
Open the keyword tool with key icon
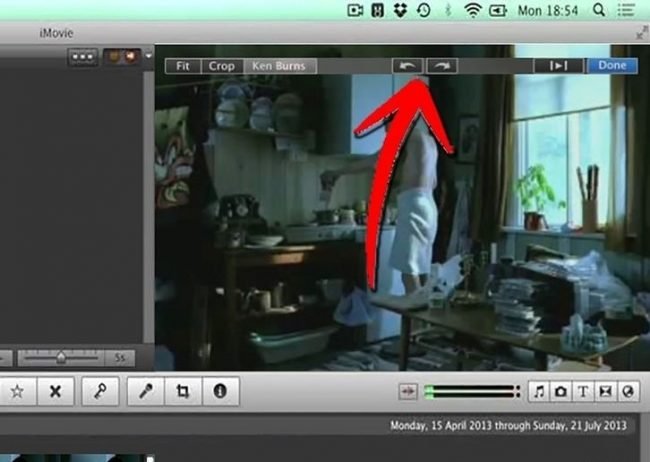click(101, 392)
